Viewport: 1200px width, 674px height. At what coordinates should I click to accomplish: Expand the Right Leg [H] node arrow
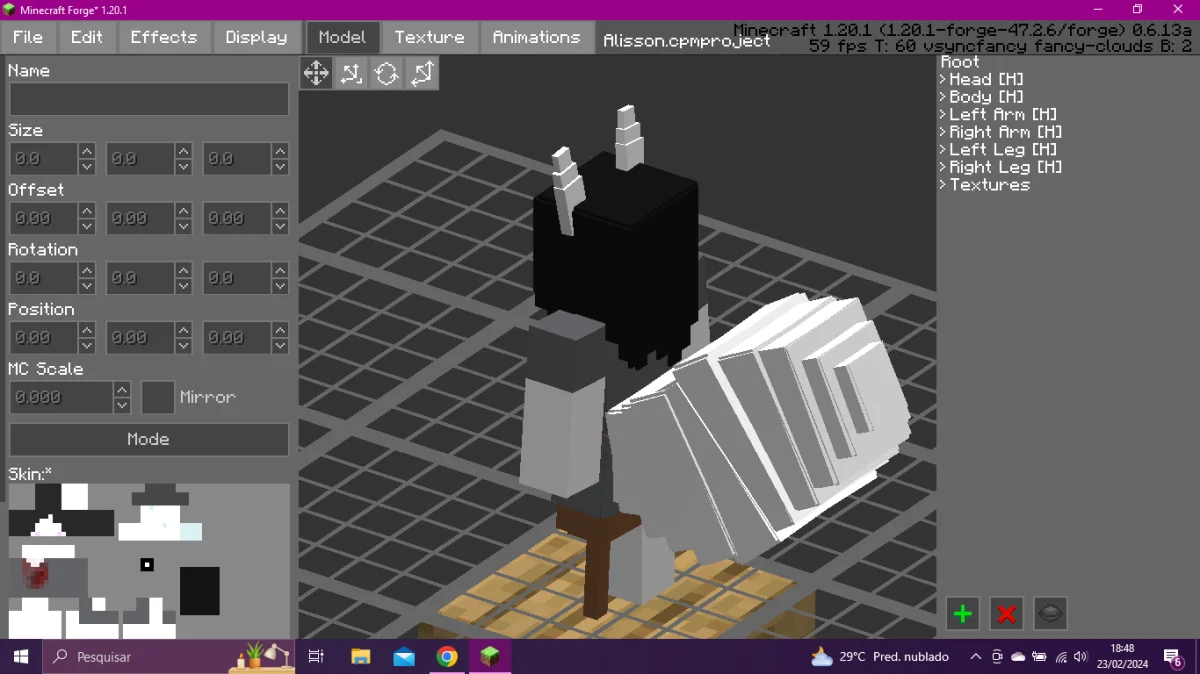coord(942,167)
